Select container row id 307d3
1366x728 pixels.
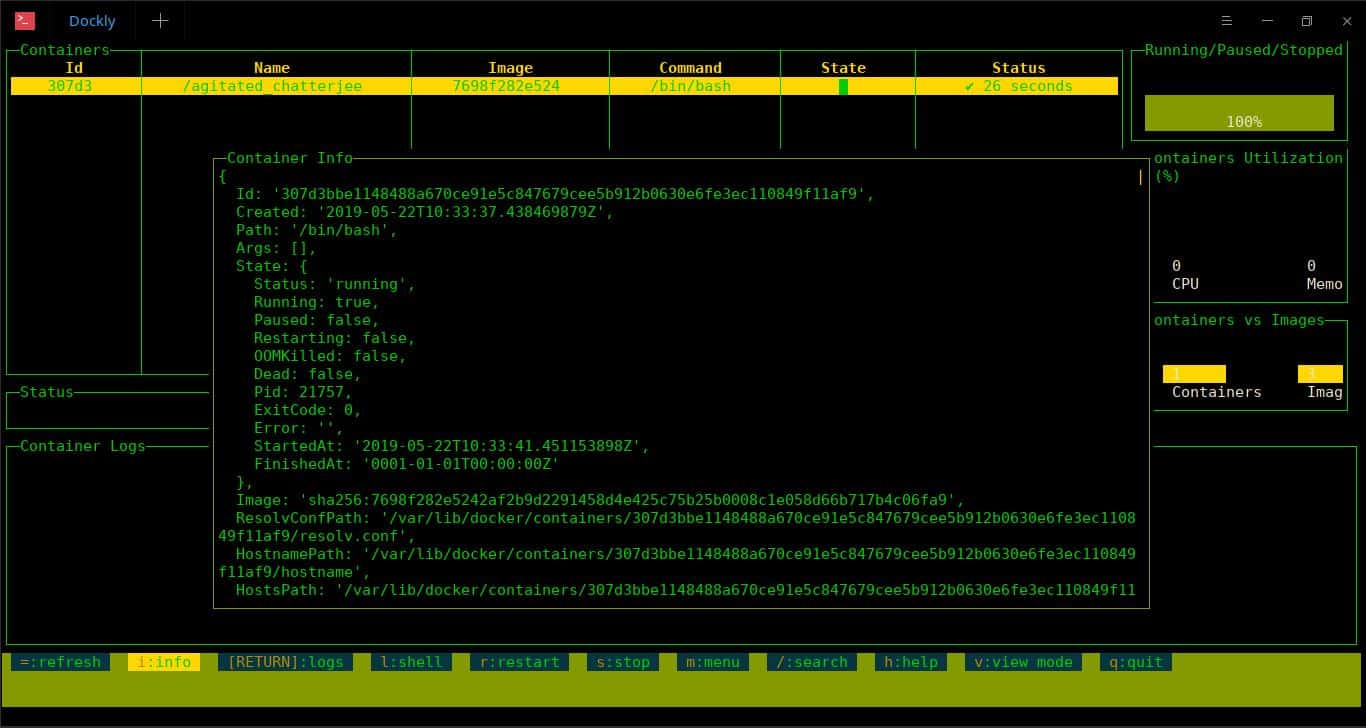(x=565, y=86)
